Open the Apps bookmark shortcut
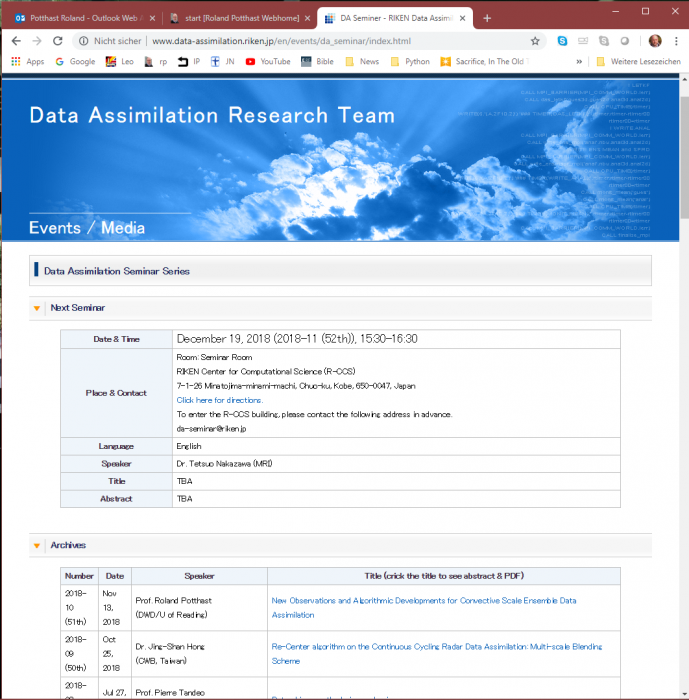Viewport: 689px width, 700px height. pos(27,61)
